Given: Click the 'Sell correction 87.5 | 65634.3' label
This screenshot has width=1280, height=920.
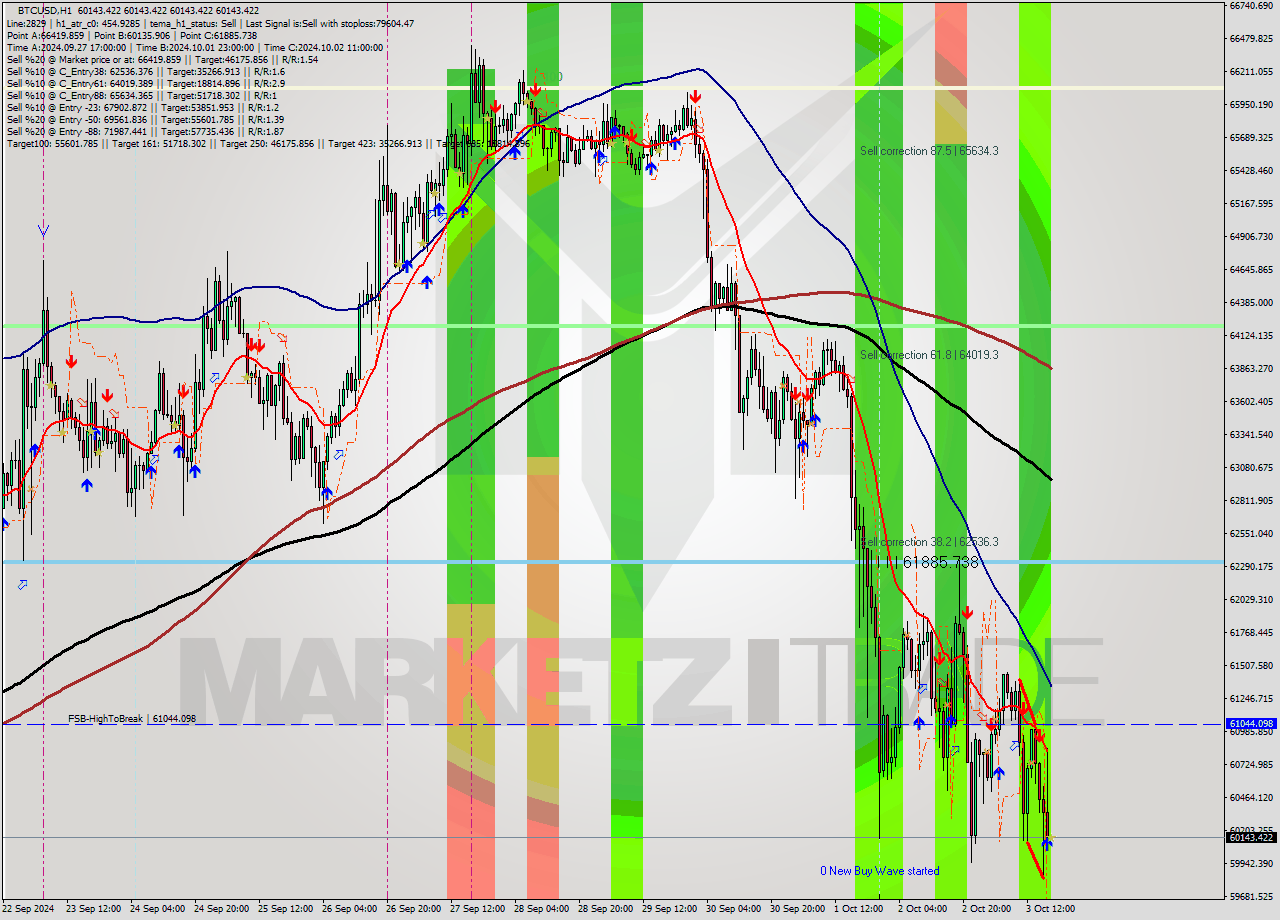Looking at the screenshot, I should click(929, 151).
